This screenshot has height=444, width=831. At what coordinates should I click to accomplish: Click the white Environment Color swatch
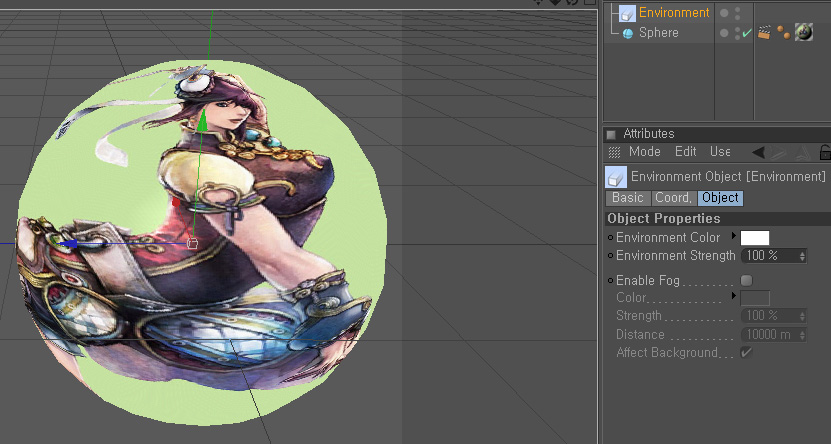point(754,238)
